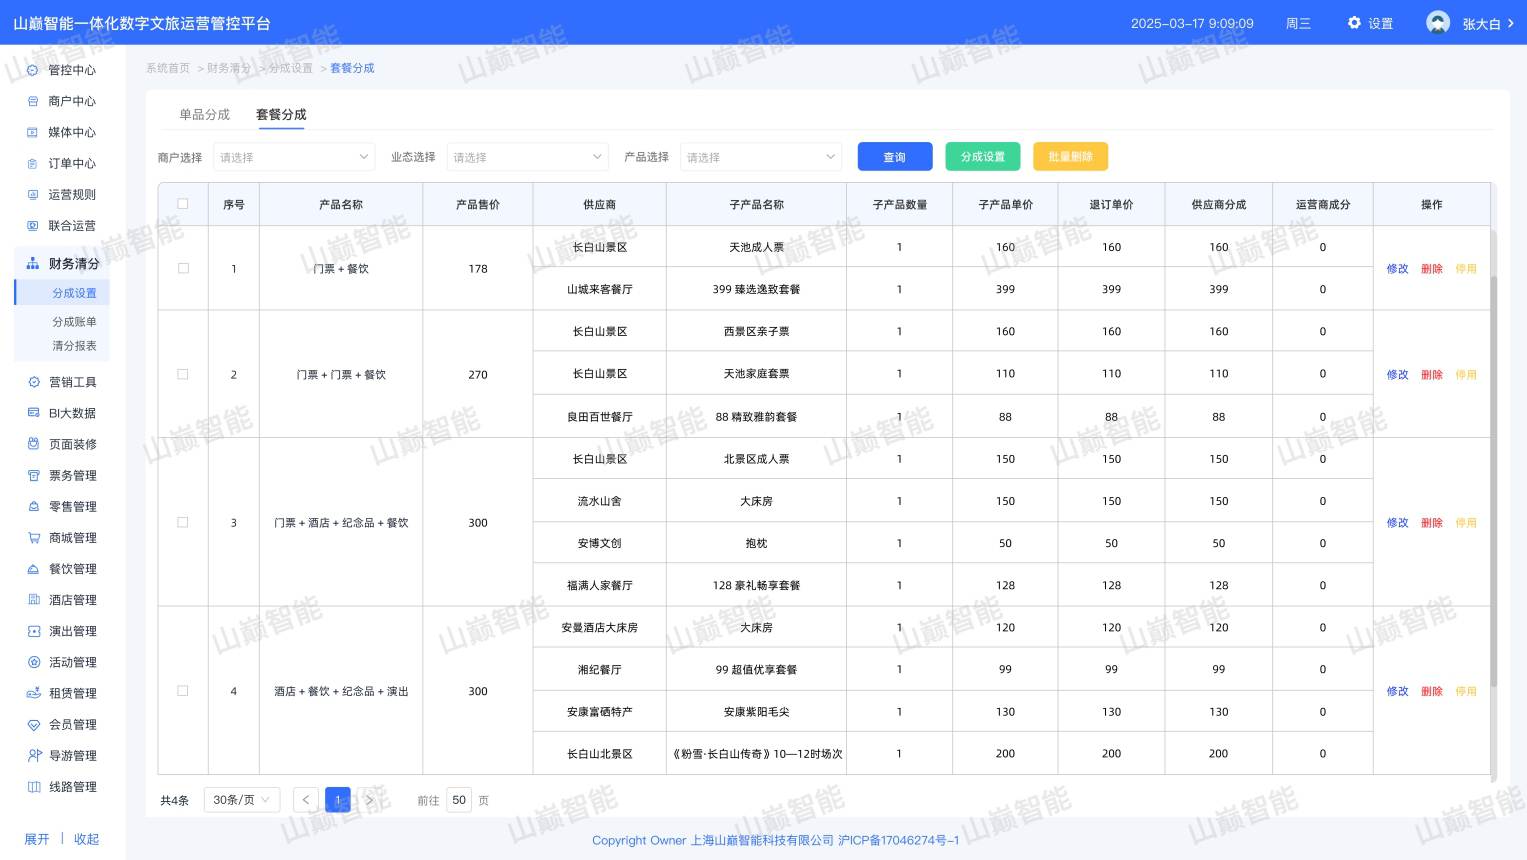Open the 业态选择 dropdown
Image resolution: width=1527 pixels, height=860 pixels.
527,157
